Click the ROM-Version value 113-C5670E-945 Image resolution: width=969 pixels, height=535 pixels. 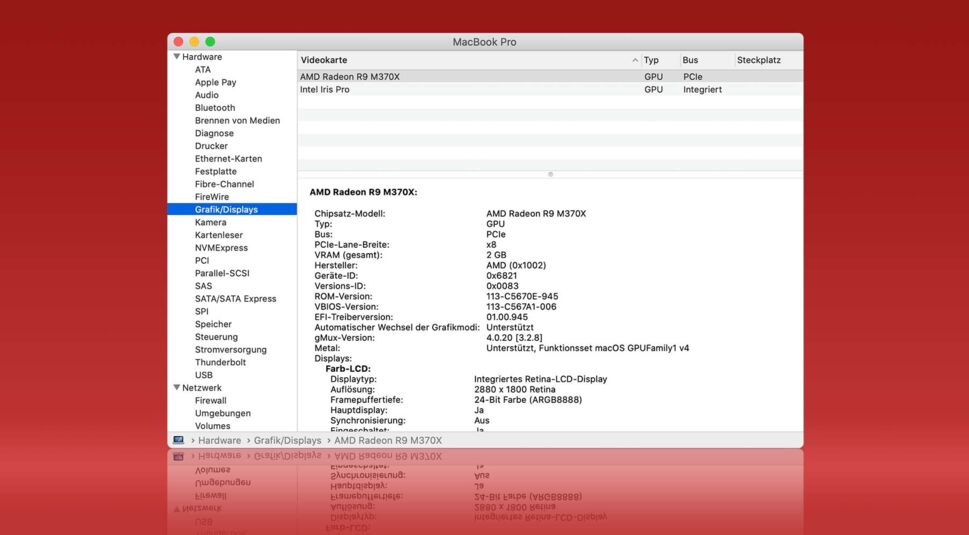522,297
